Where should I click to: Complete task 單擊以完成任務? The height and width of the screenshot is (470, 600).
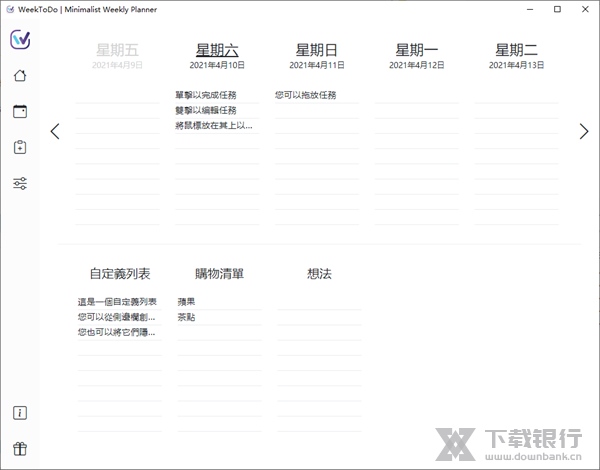[206, 95]
